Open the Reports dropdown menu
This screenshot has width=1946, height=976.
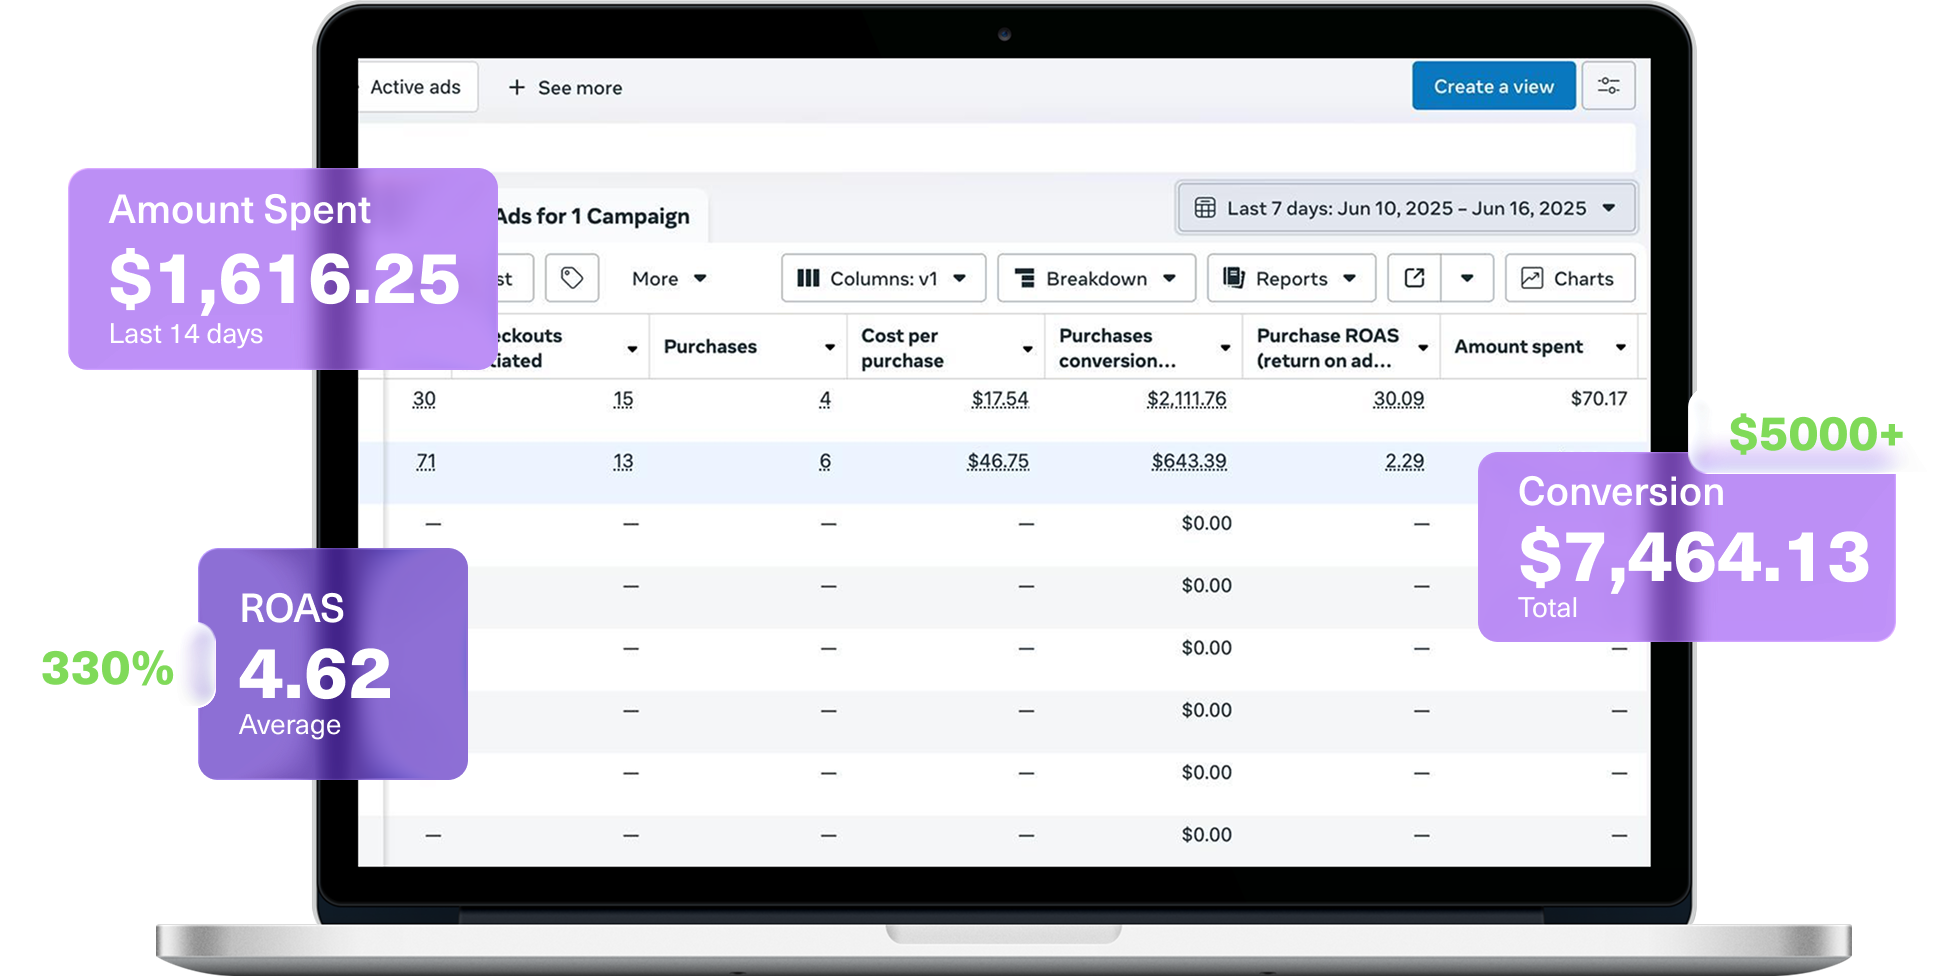click(1290, 278)
